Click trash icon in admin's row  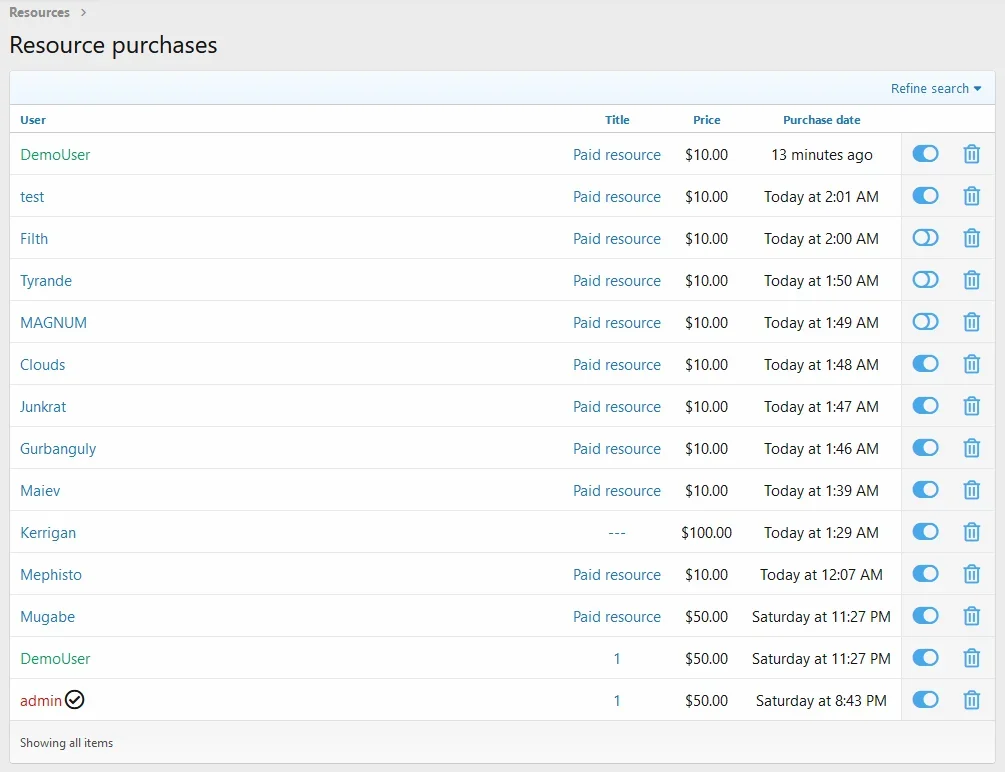(971, 700)
